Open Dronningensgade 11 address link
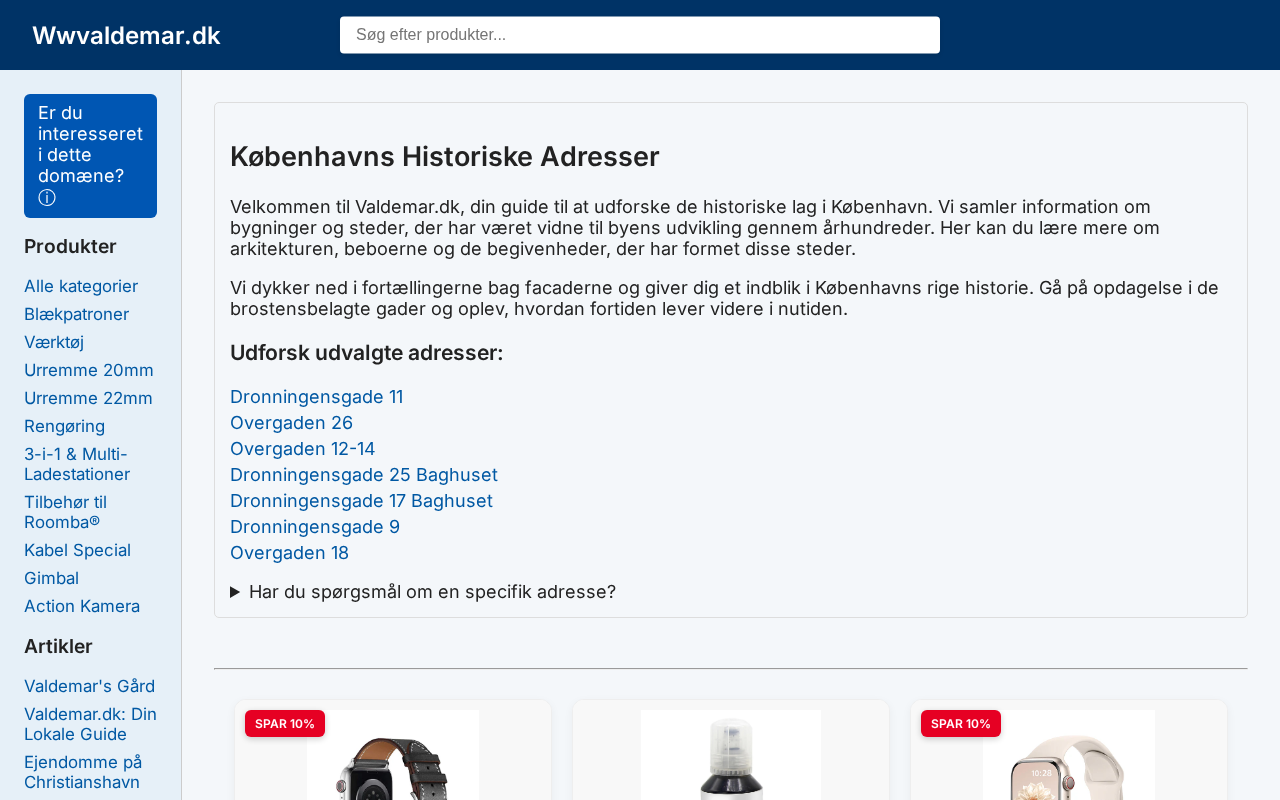Screen dimensions: 1280x800 tap(317, 397)
